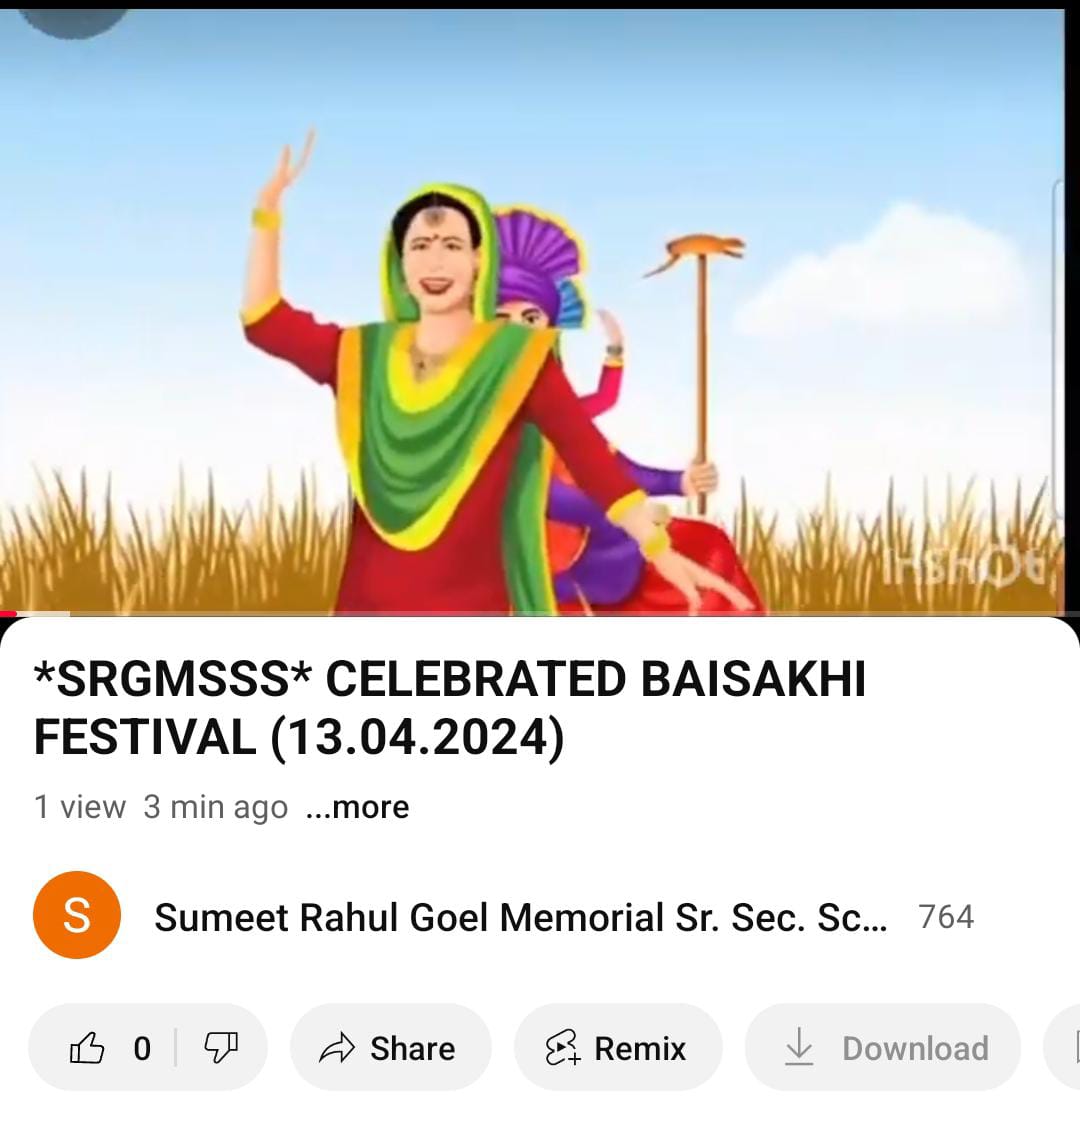Click the Download label text
This screenshot has width=1080, height=1133.
[x=915, y=1048]
